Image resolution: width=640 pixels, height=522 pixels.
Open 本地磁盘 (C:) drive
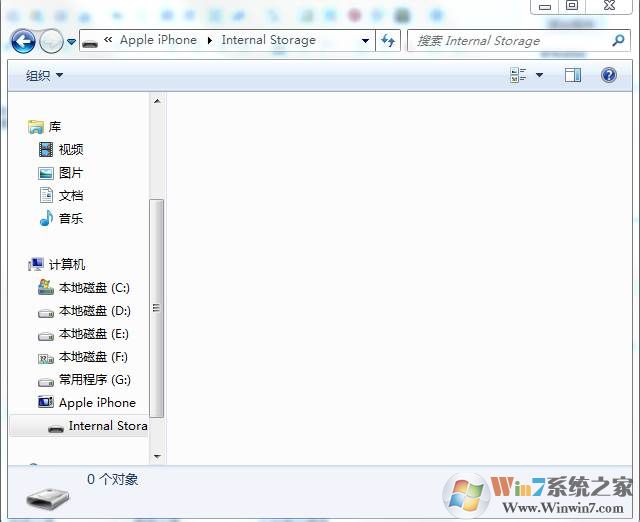click(x=93, y=287)
